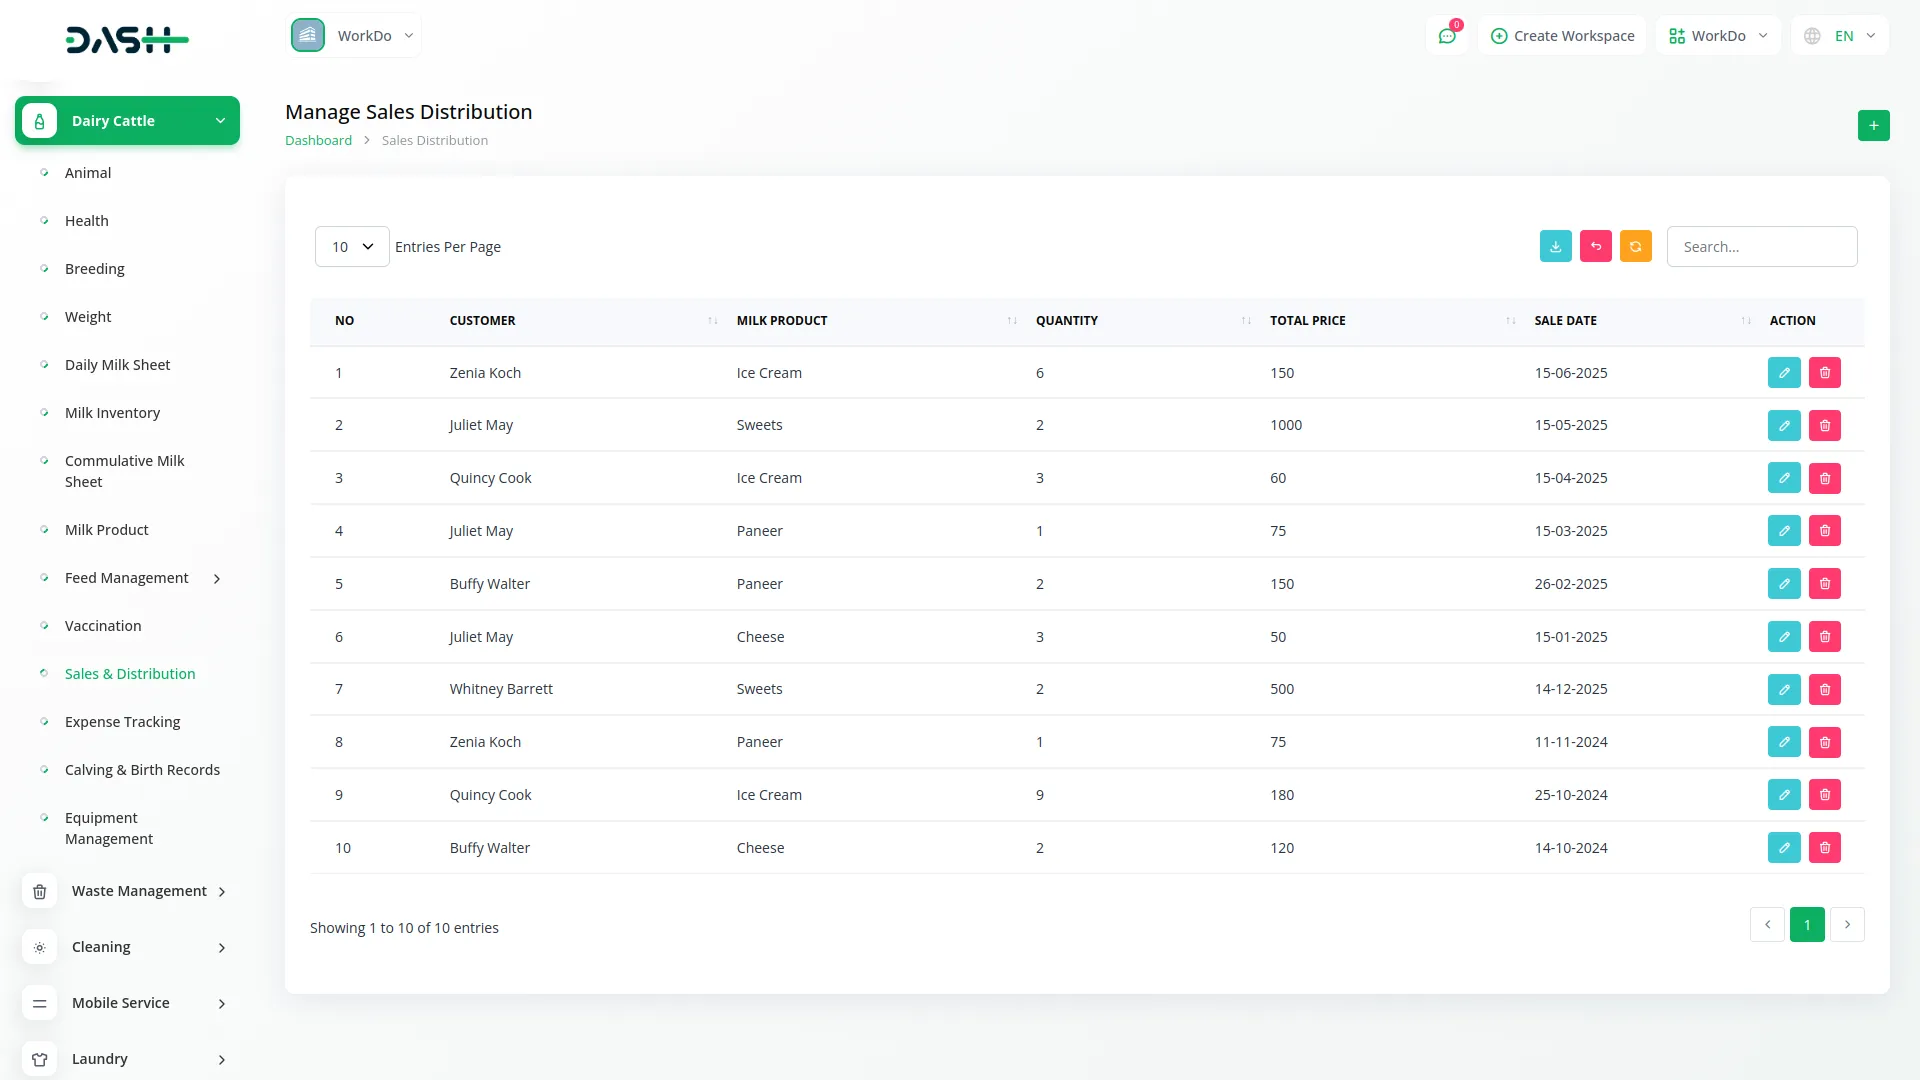The height and width of the screenshot is (1080, 1920).
Task: Click the pink reset icon beside search
Action: coord(1595,246)
